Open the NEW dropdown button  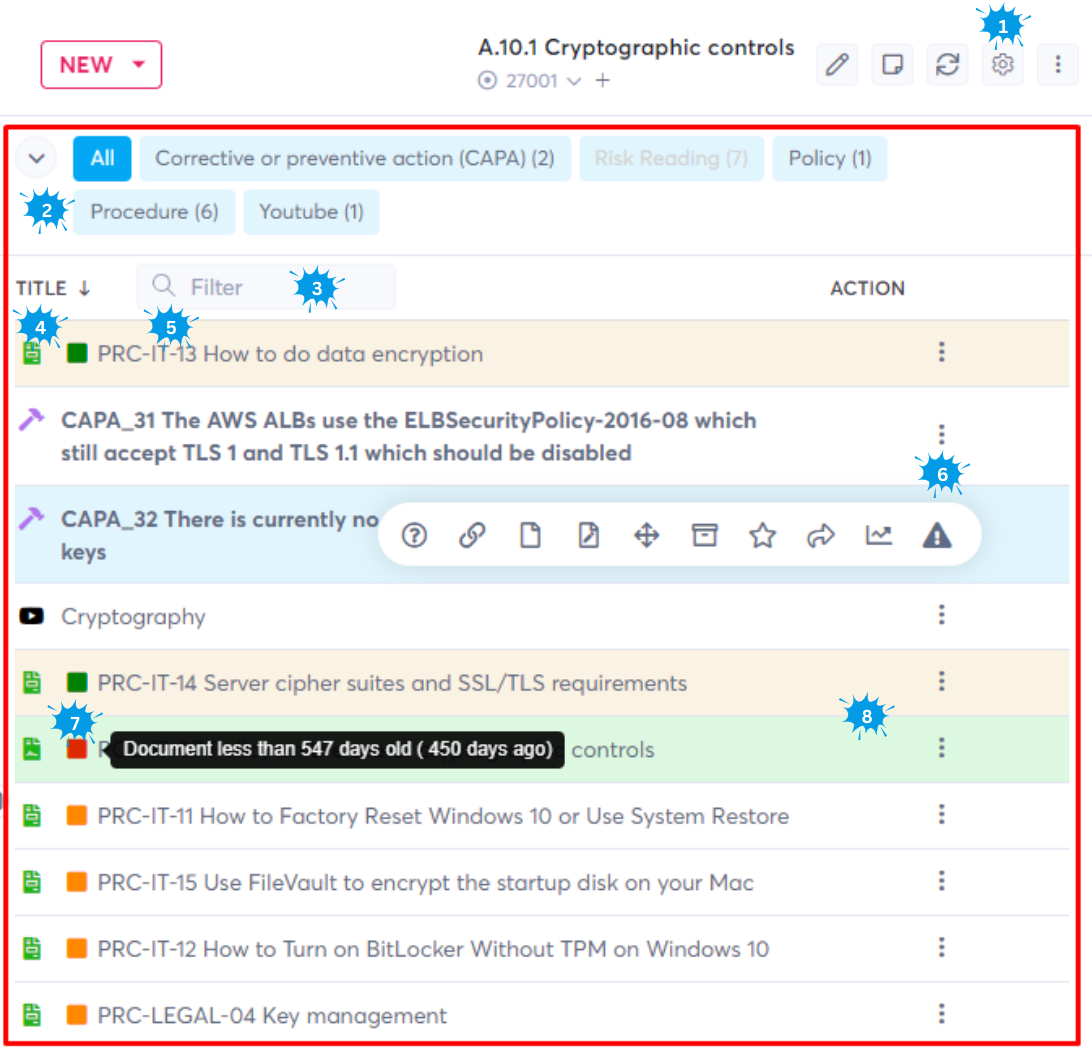[101, 65]
